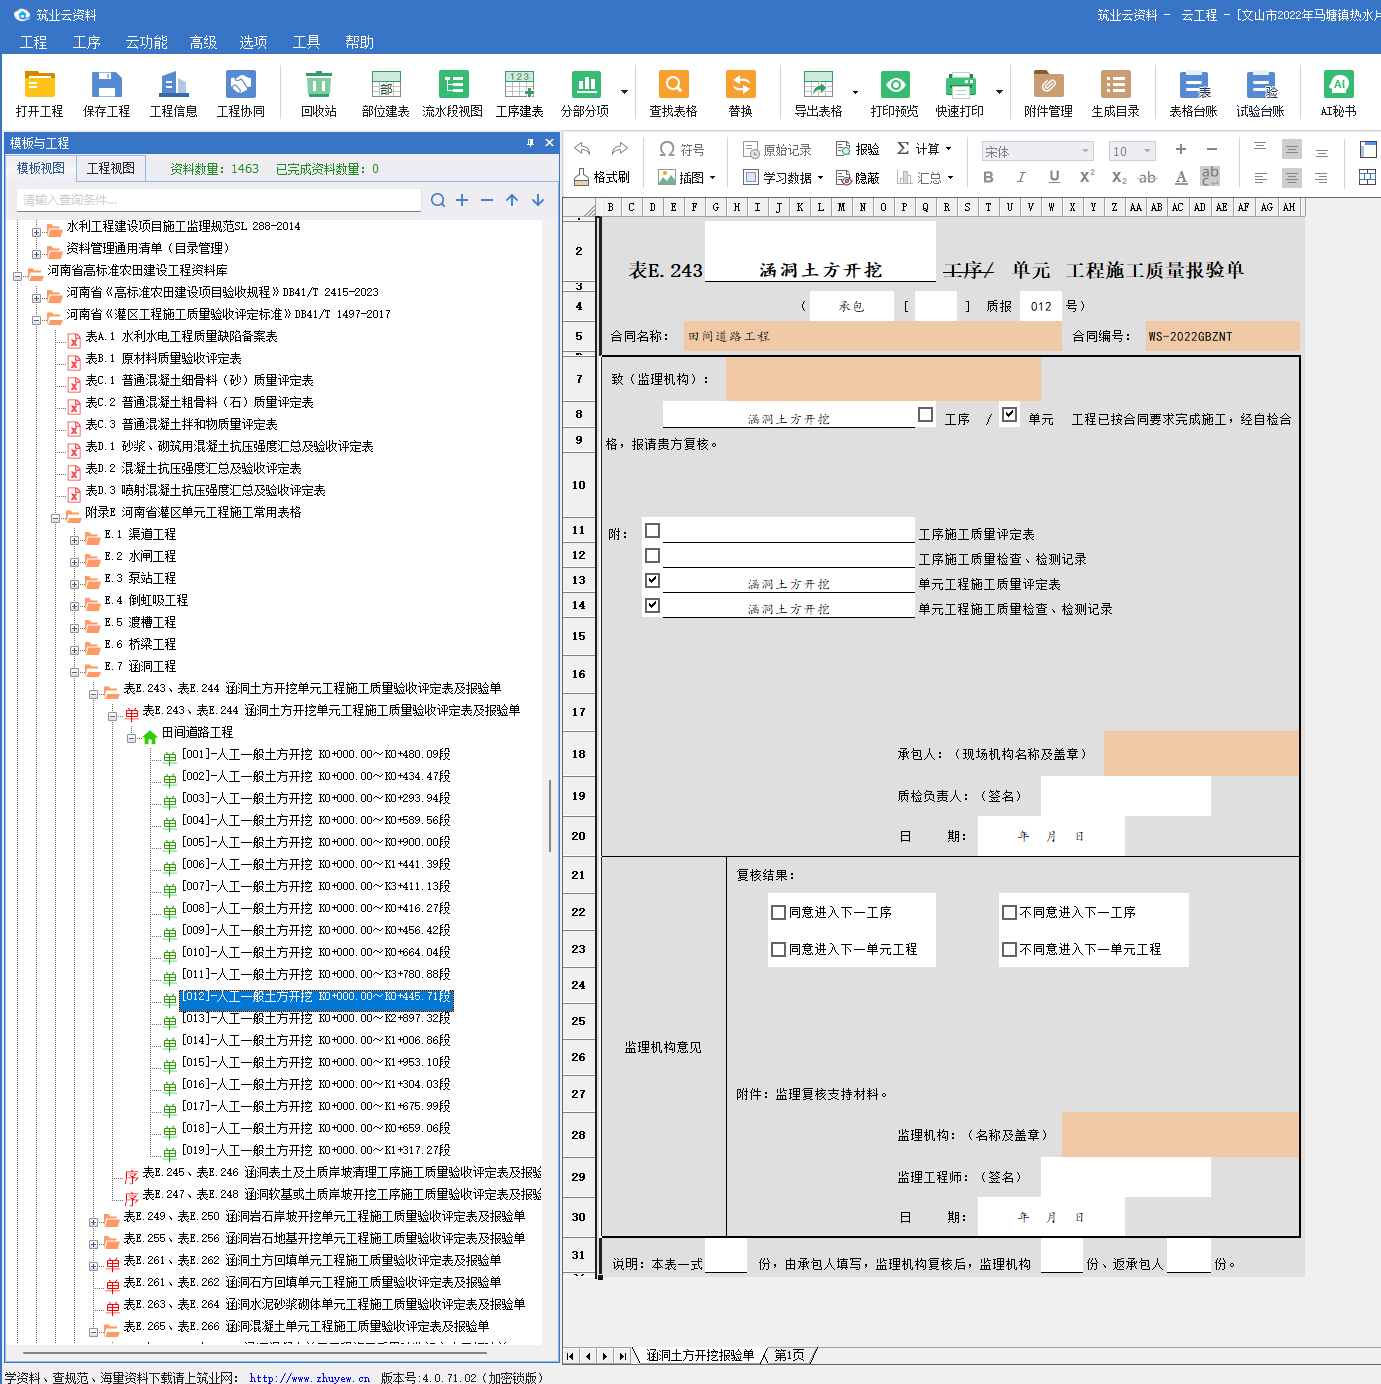Click the 工程协同 collaboration icon

click(x=240, y=94)
